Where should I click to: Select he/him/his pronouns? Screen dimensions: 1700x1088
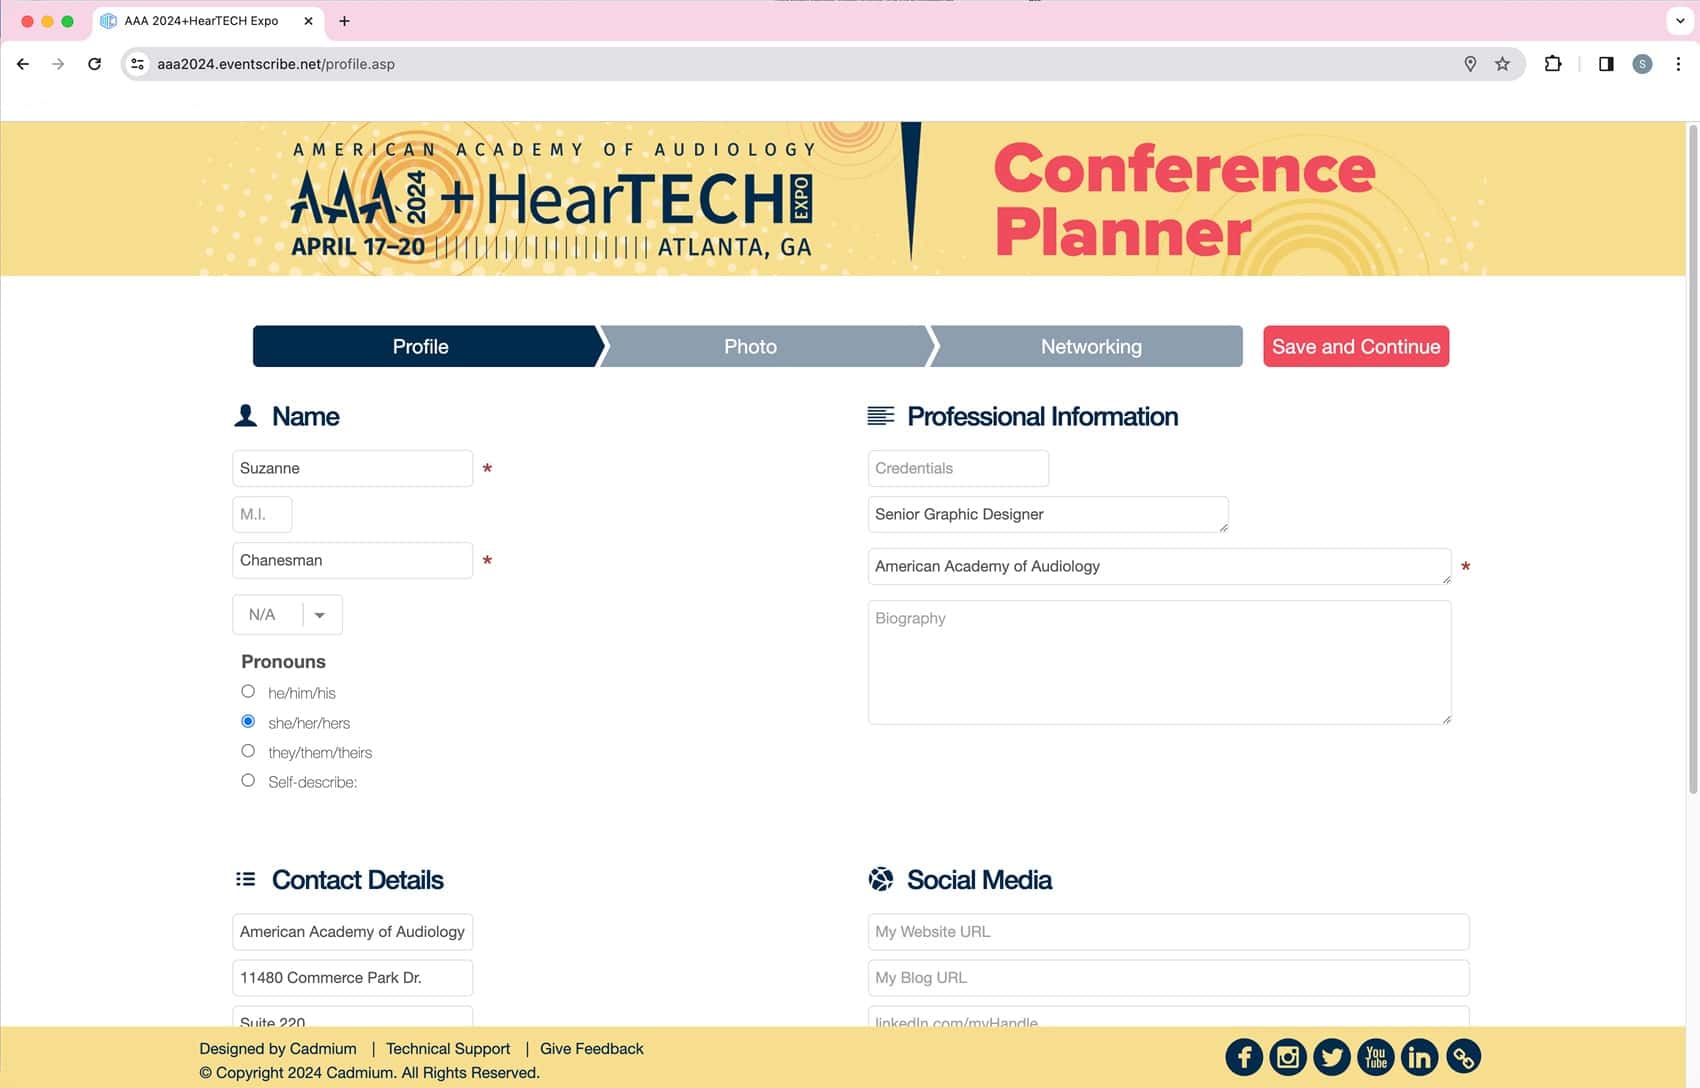pyautogui.click(x=248, y=691)
